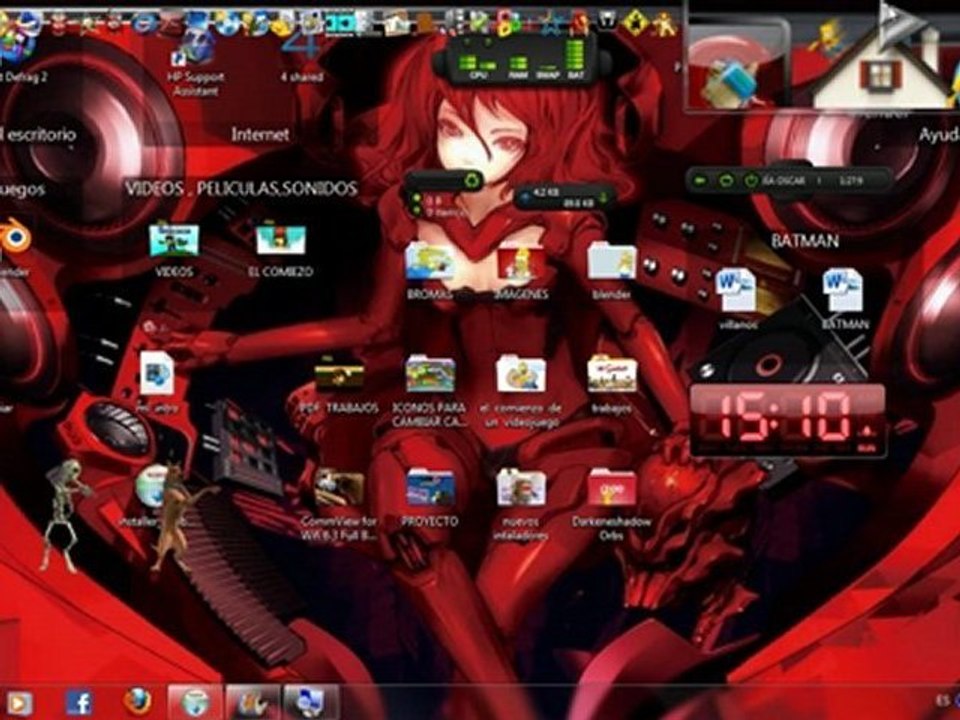This screenshot has width=960, height=720.
Task: Click the CPU RAM meter gadget
Action: click(x=522, y=59)
